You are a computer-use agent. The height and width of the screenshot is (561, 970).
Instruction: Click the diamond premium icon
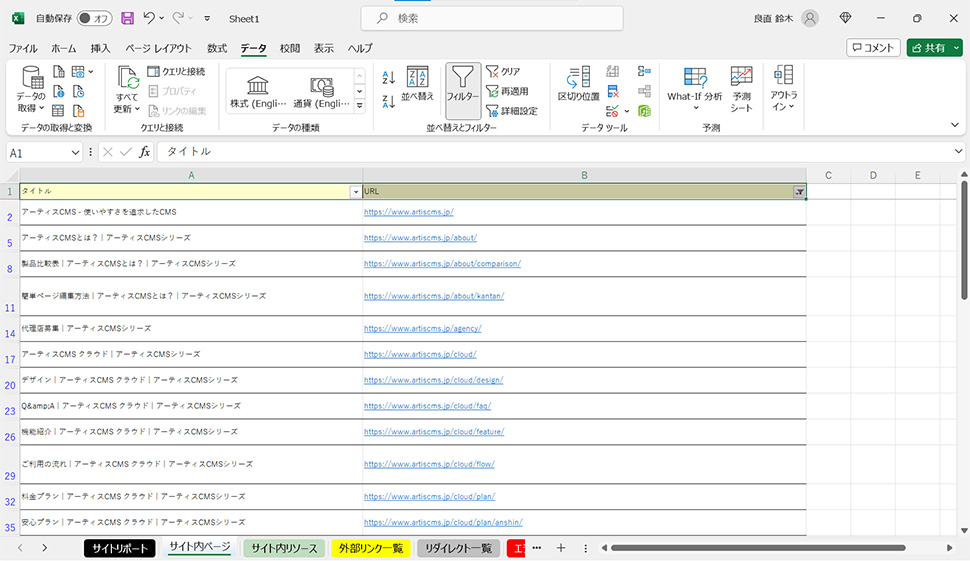[x=846, y=18]
